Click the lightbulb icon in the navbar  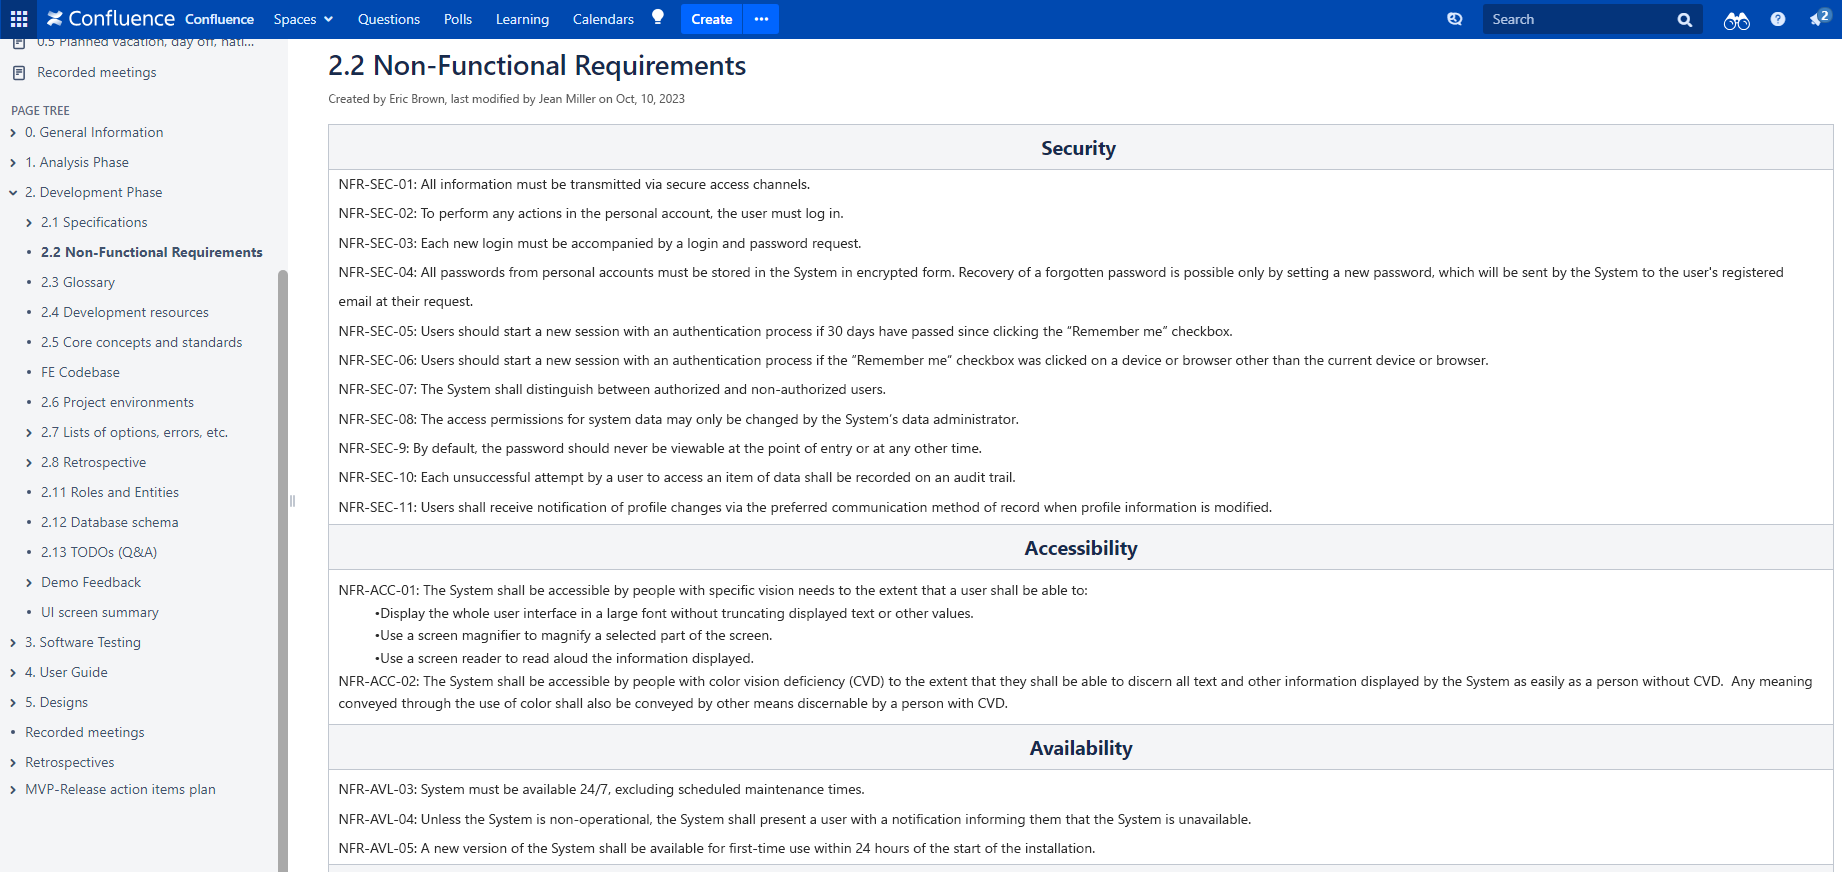click(x=657, y=17)
